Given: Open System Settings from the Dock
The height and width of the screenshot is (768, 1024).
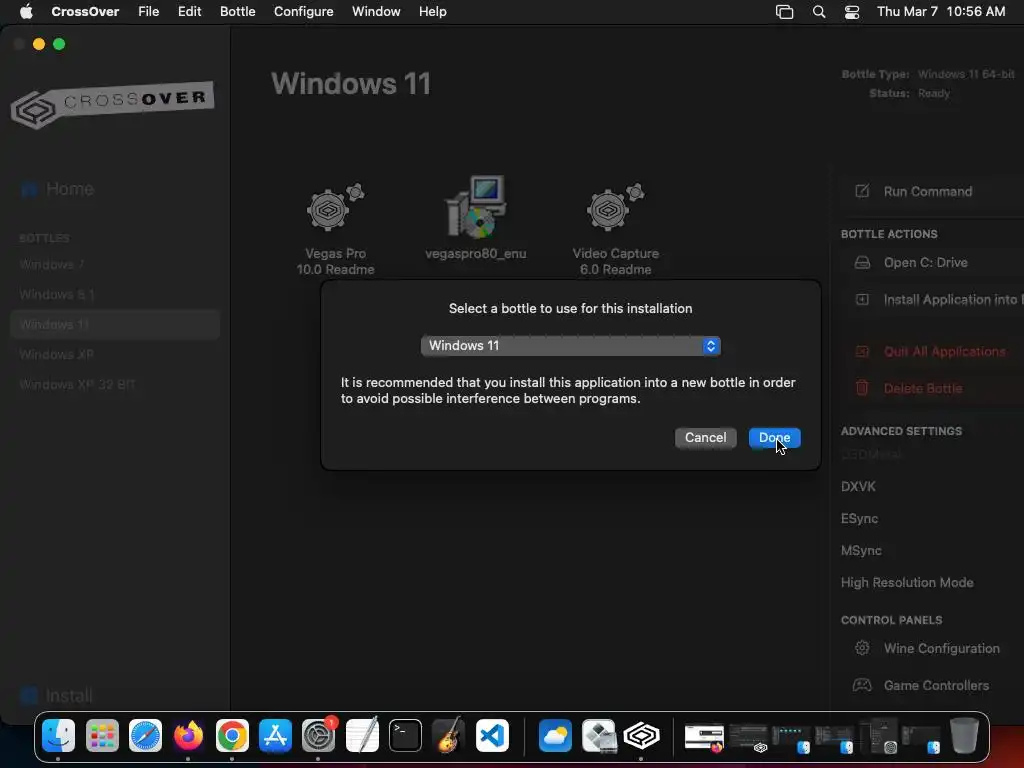Looking at the screenshot, I should point(319,736).
